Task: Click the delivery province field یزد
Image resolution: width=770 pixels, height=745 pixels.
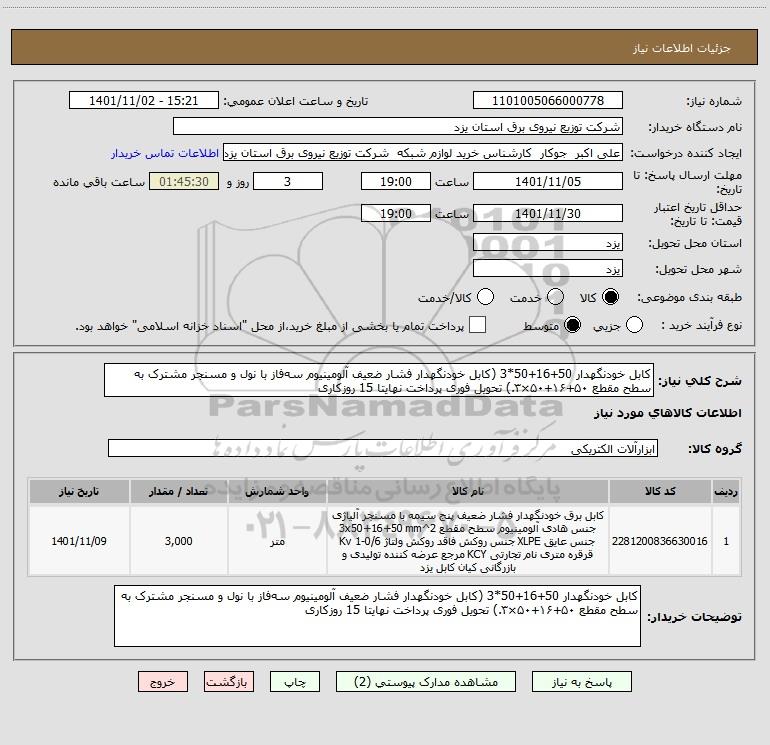Action: [x=548, y=243]
